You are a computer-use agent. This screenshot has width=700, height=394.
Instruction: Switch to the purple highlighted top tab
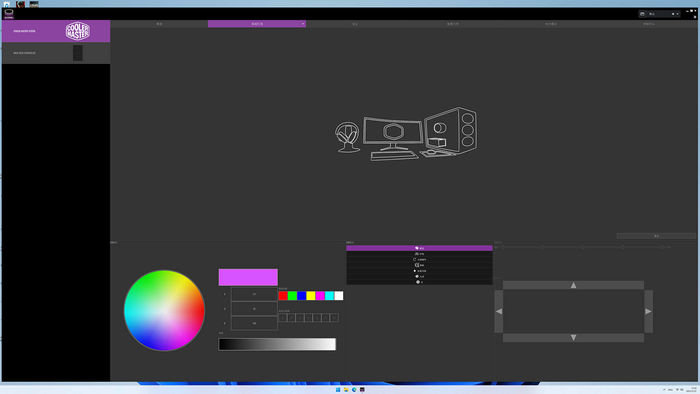[x=257, y=24]
